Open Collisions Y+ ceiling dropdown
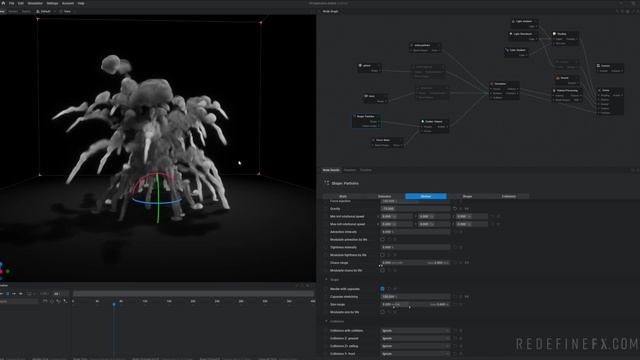This screenshot has height=360, width=640. (x=415, y=346)
